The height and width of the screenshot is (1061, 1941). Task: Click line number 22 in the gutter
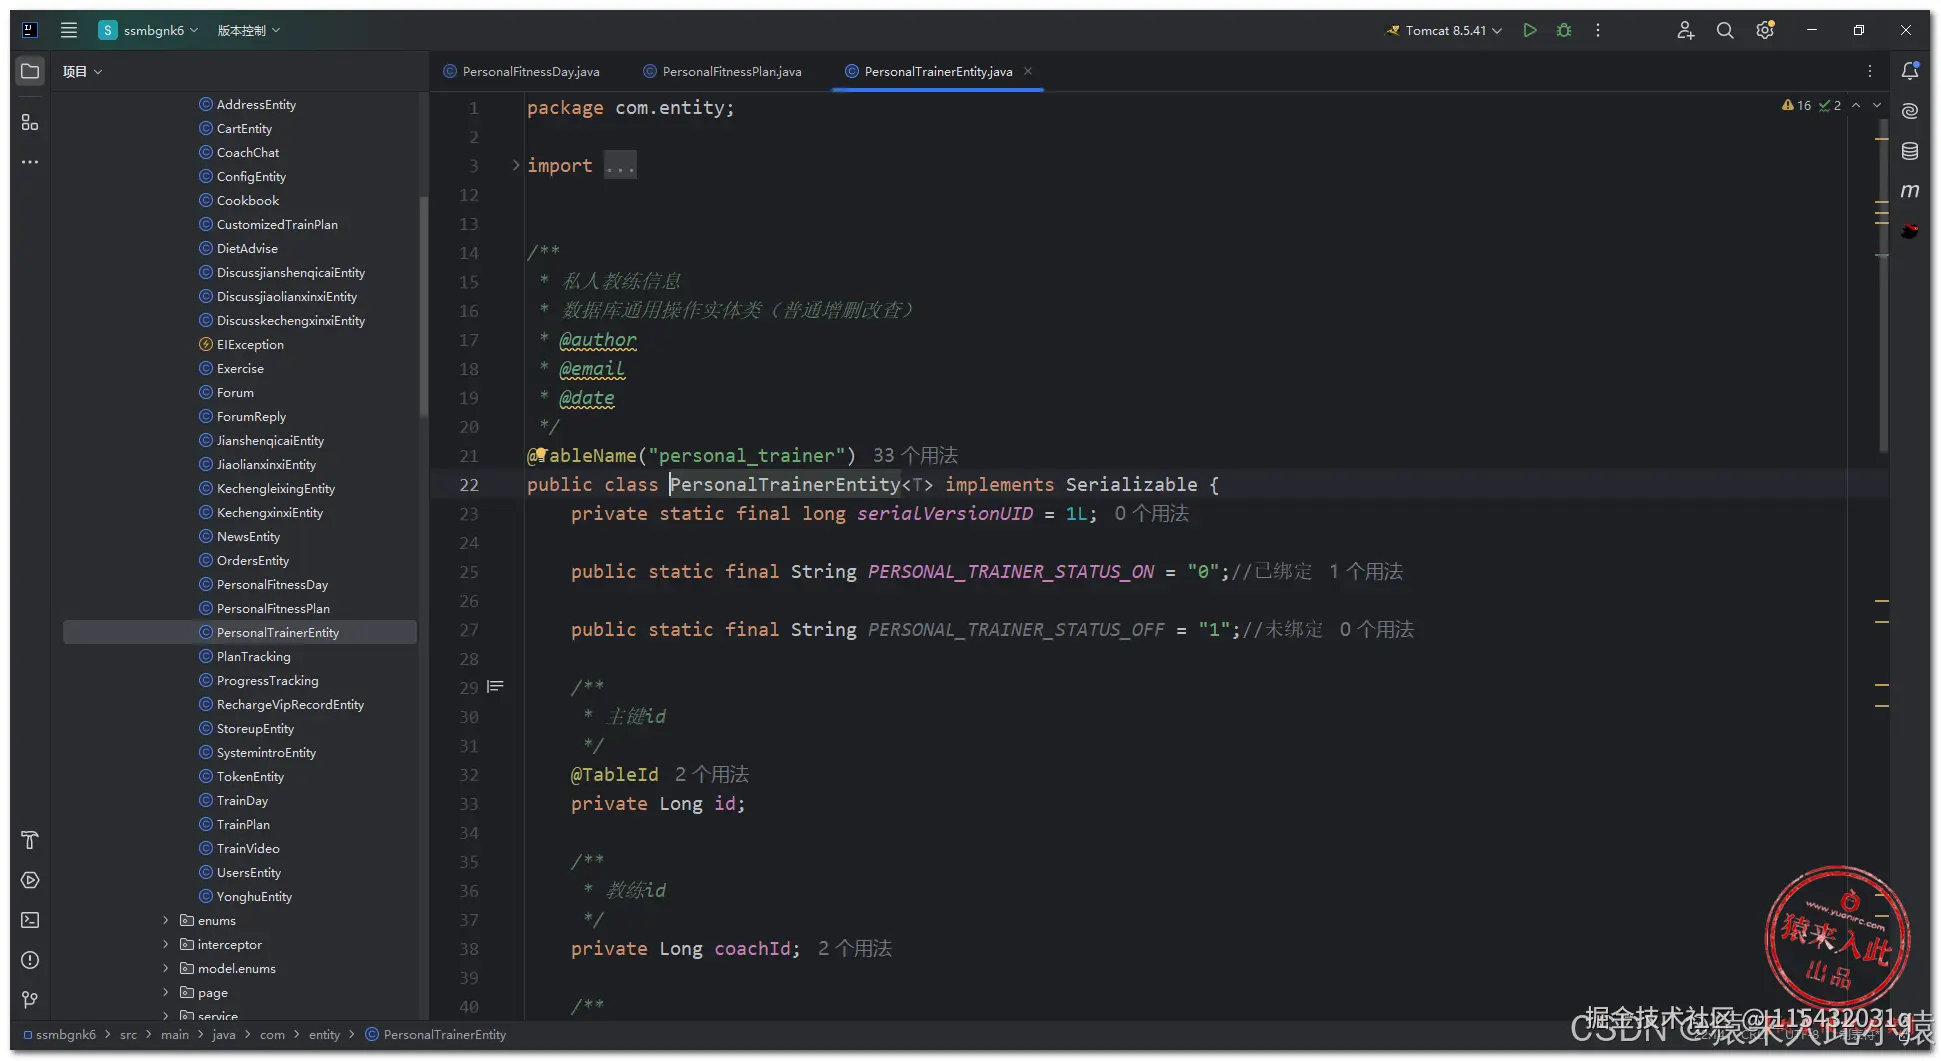tap(469, 484)
